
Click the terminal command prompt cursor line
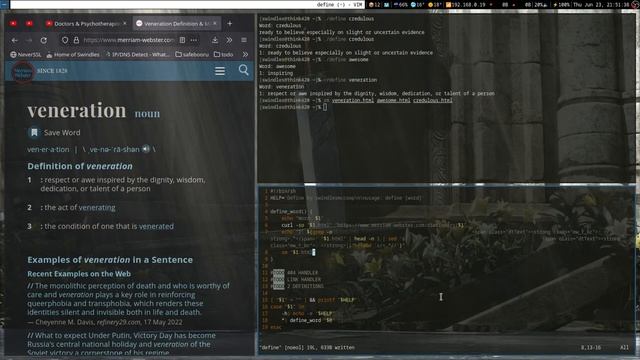[x=293, y=107]
